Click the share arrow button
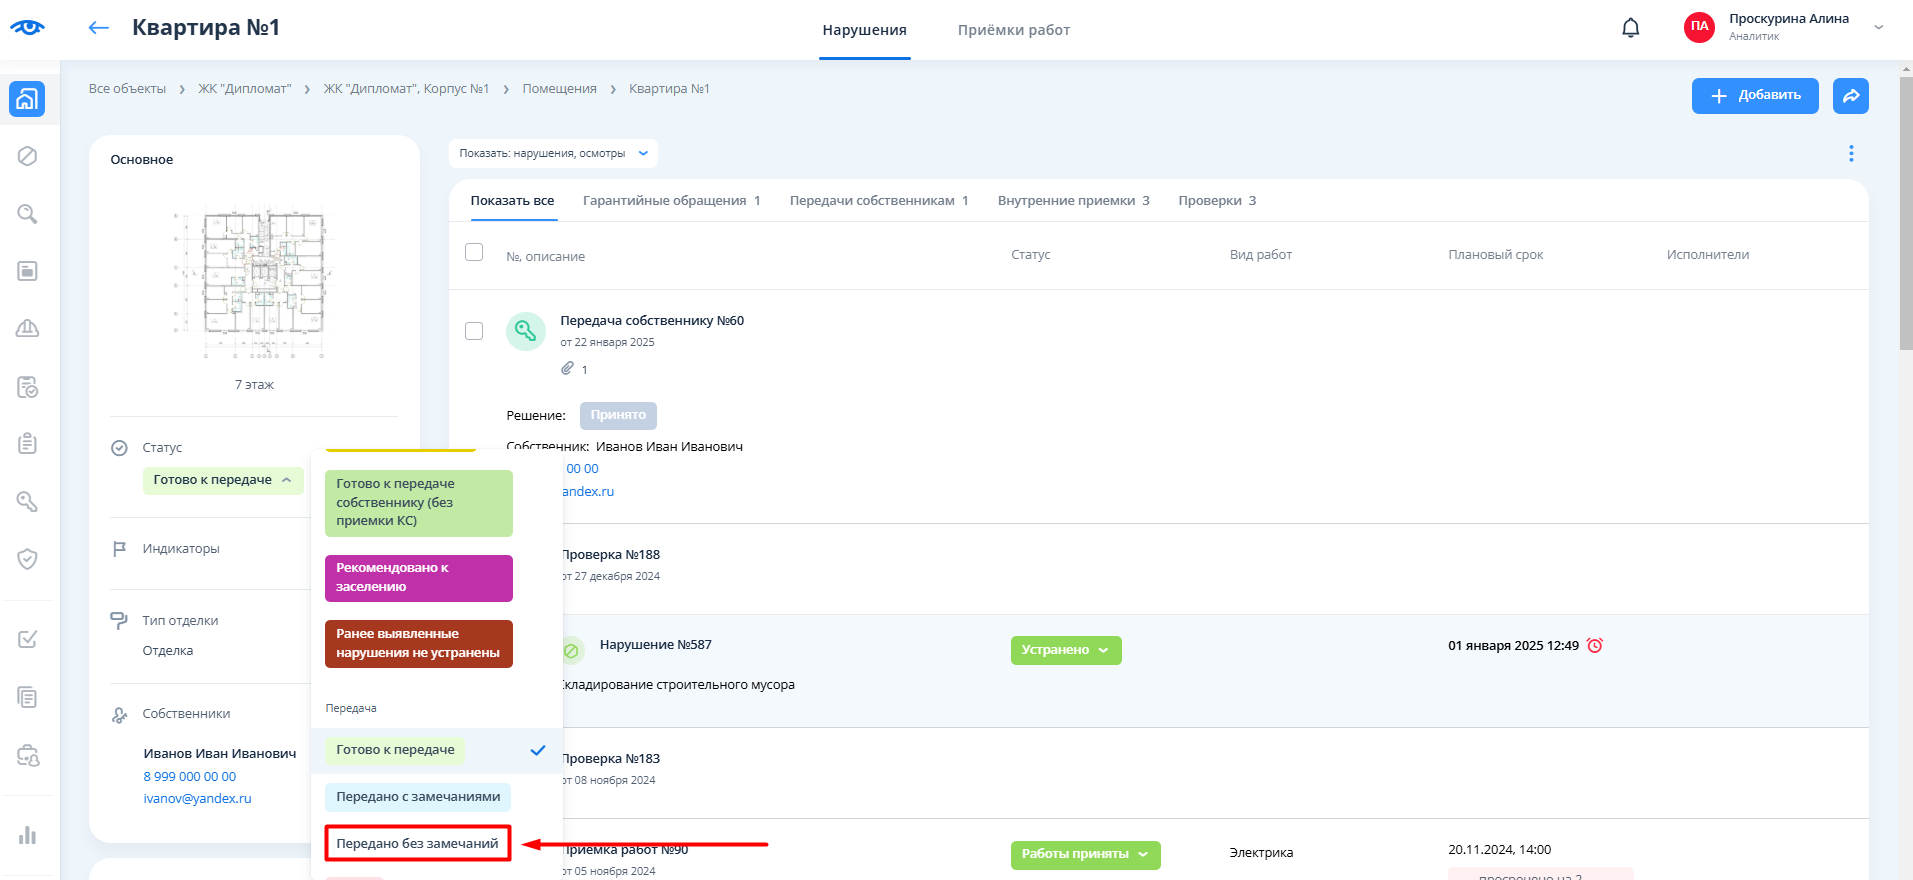Image resolution: width=1913 pixels, height=880 pixels. [x=1850, y=96]
